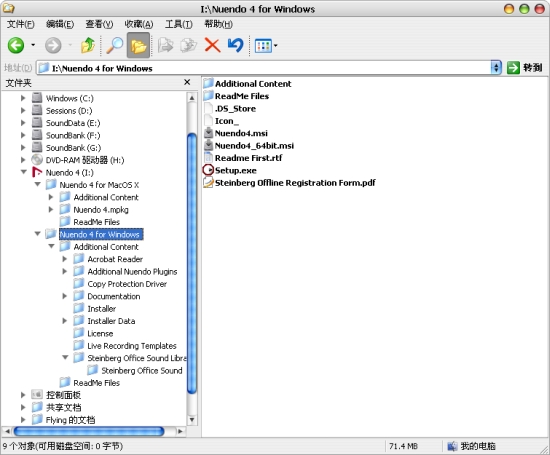Select the 共享文档 shared documents folder
Image resolution: width=550 pixels, height=455 pixels.
coord(63,407)
